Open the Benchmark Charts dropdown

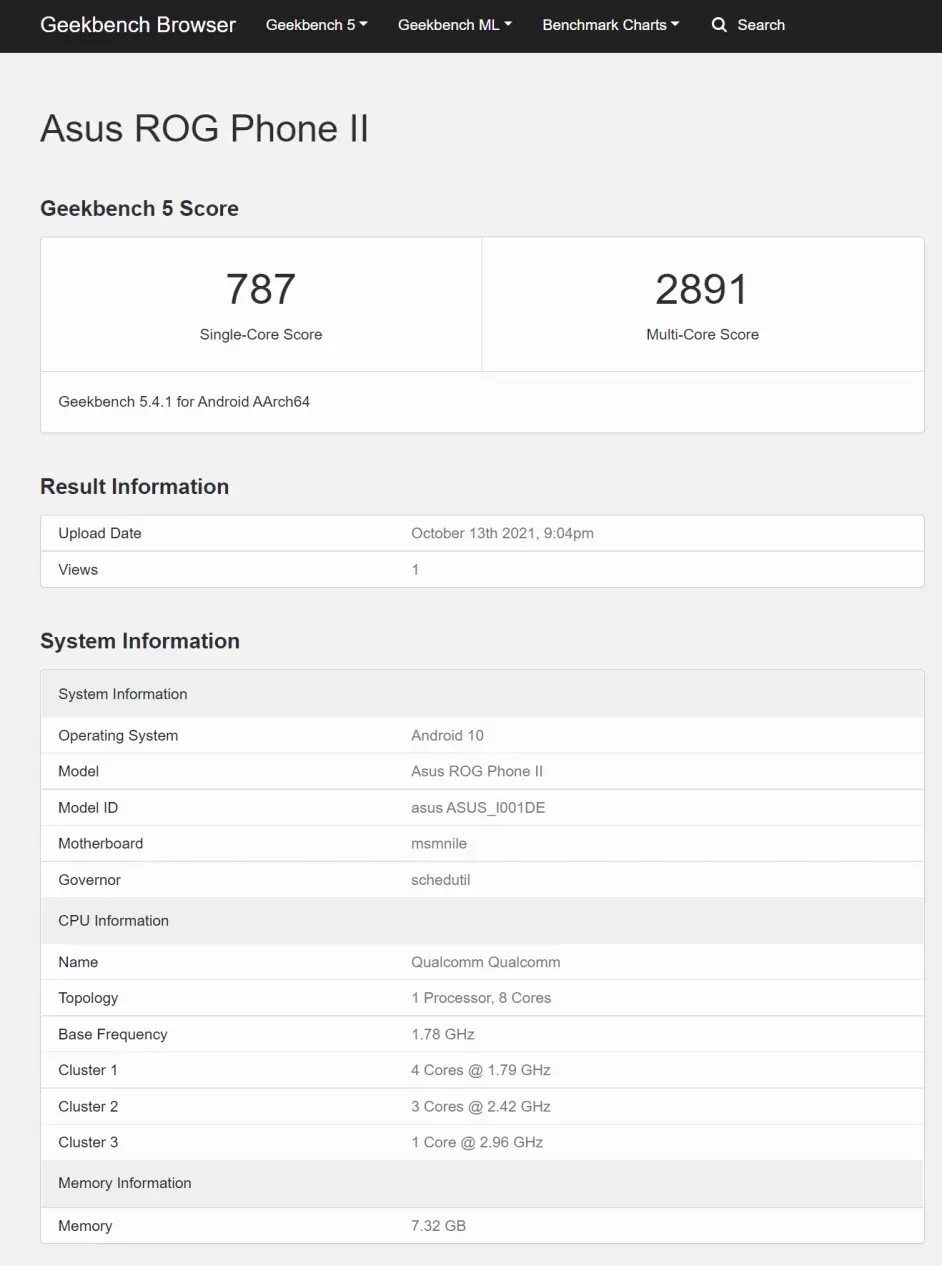click(x=611, y=25)
